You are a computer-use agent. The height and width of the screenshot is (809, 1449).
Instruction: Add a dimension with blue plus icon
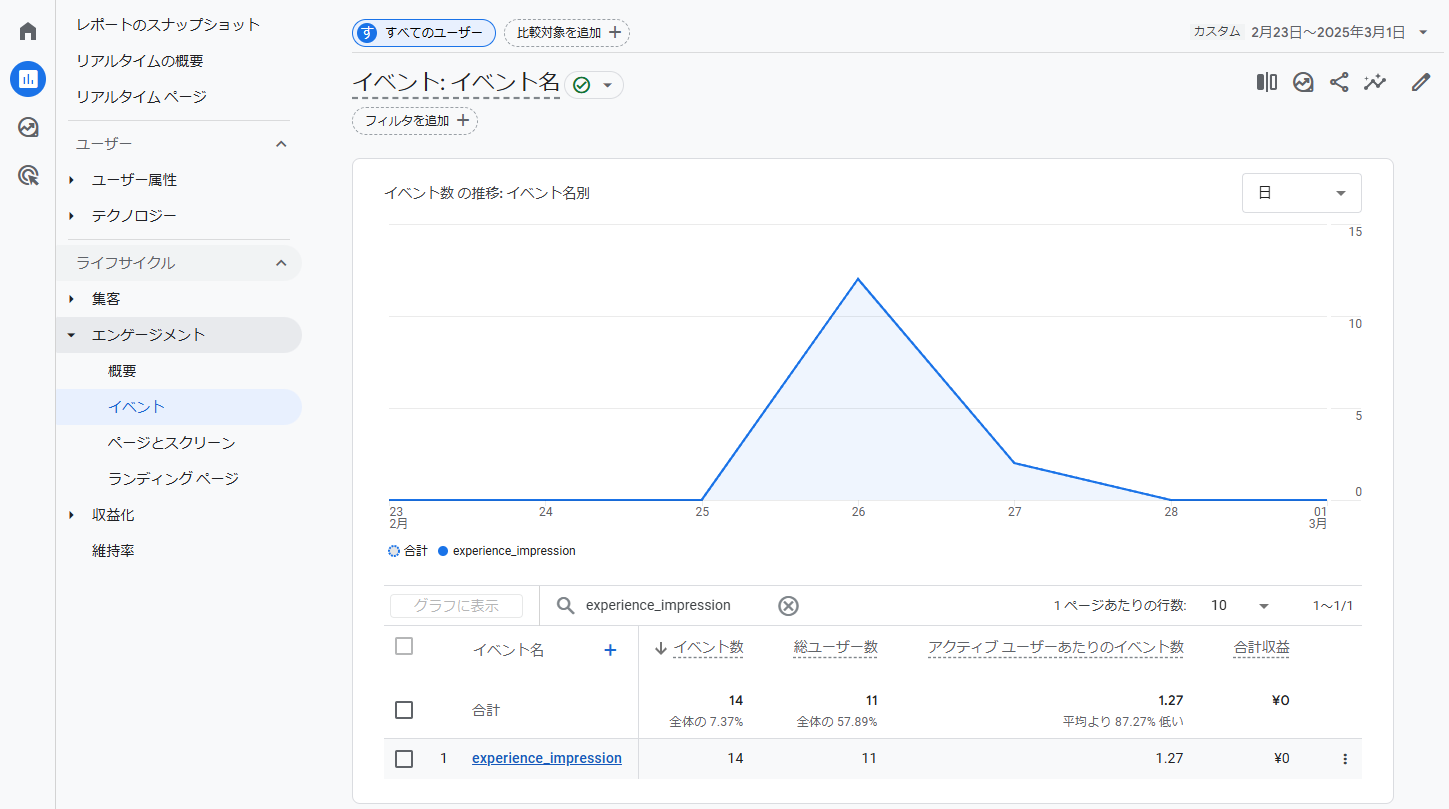pos(610,650)
